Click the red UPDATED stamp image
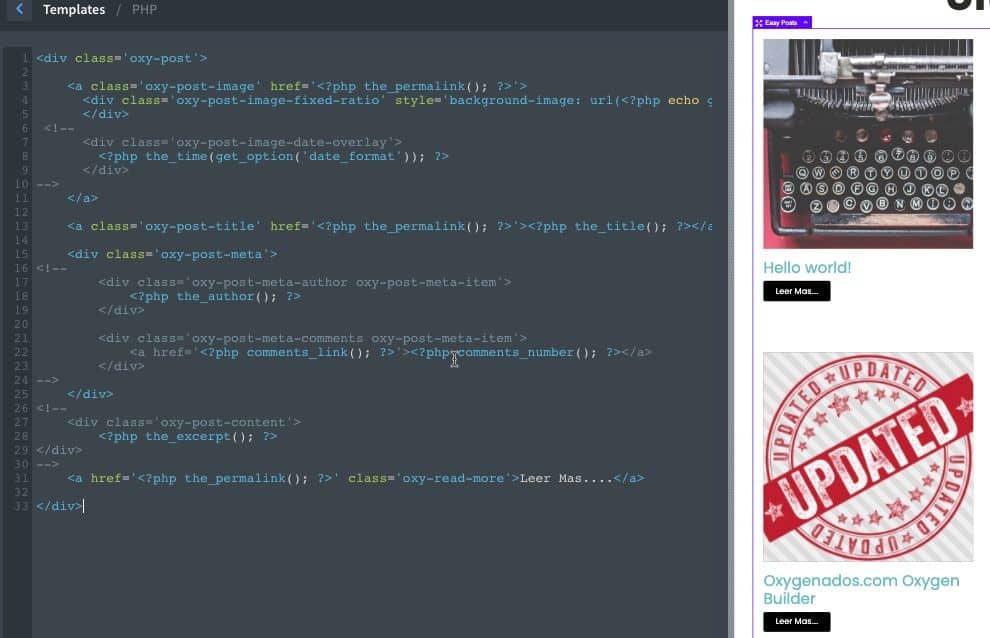 867,456
